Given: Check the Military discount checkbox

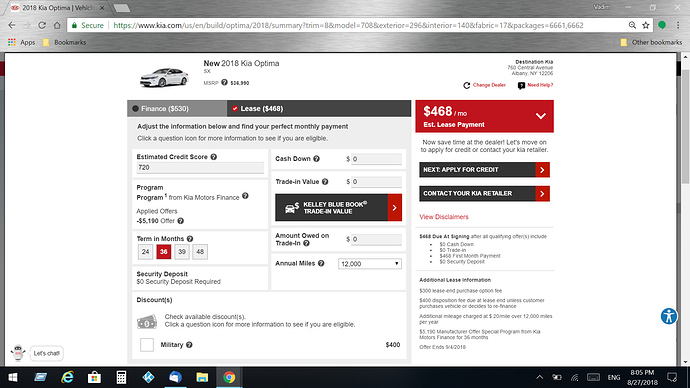Looking at the screenshot, I should coord(147,345).
